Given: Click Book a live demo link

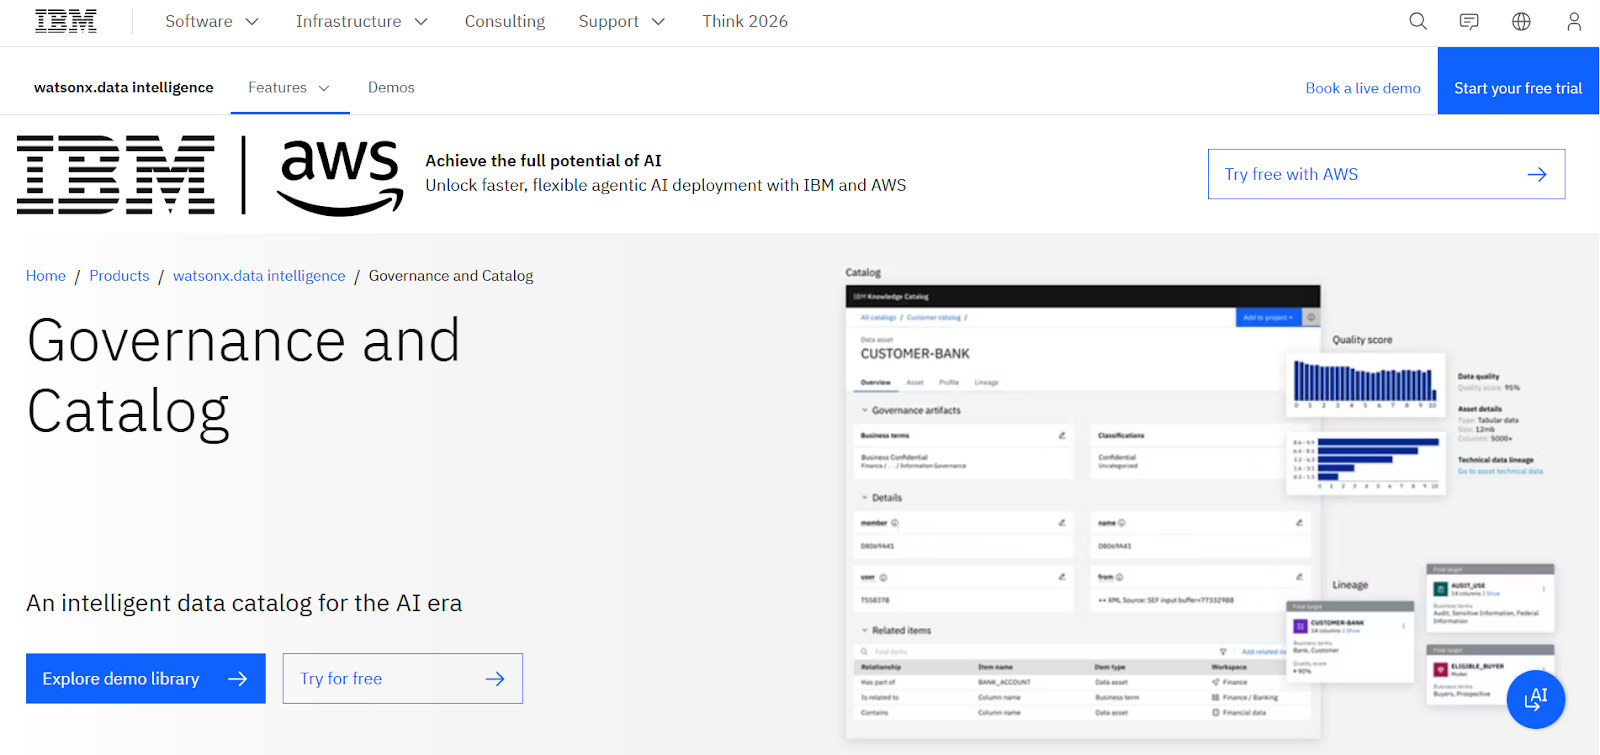Looking at the screenshot, I should point(1363,88).
